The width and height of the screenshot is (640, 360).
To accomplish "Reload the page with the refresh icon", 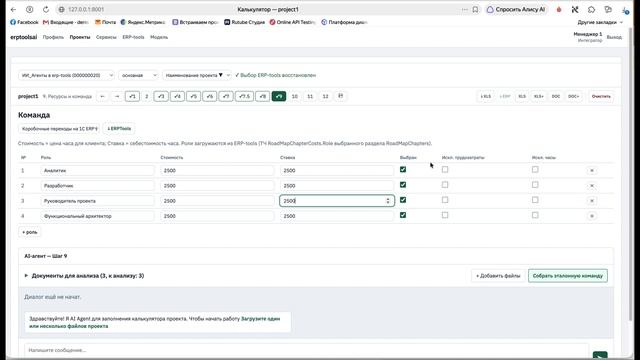I will (x=46, y=9).
